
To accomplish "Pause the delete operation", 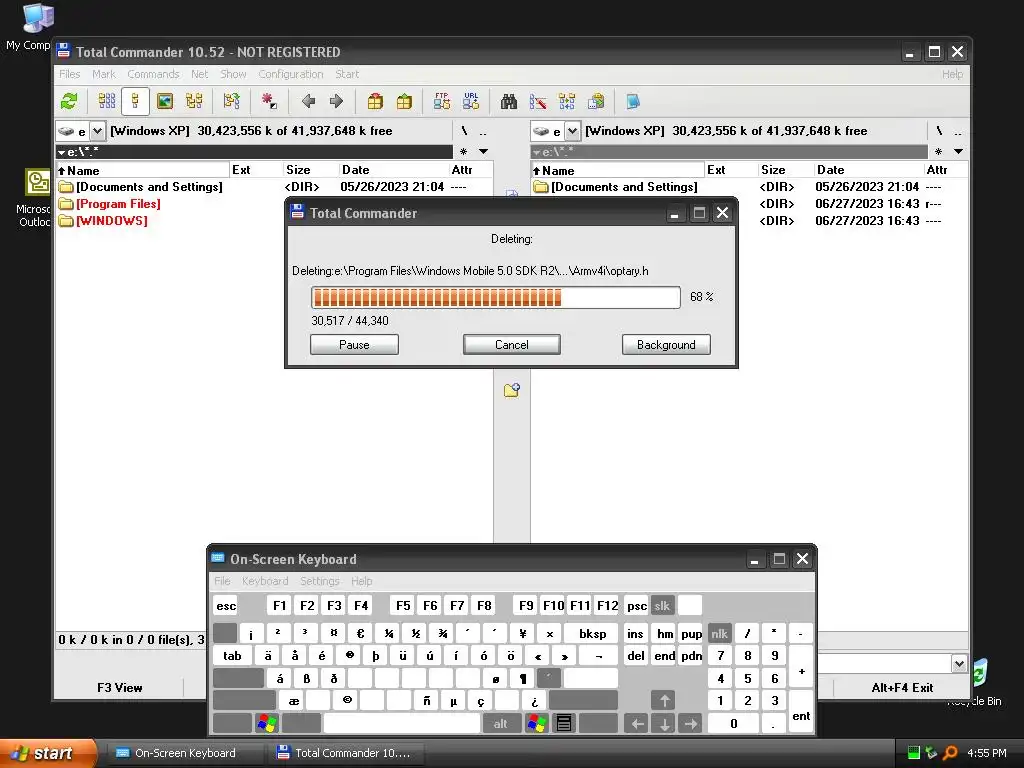I will [x=354, y=344].
